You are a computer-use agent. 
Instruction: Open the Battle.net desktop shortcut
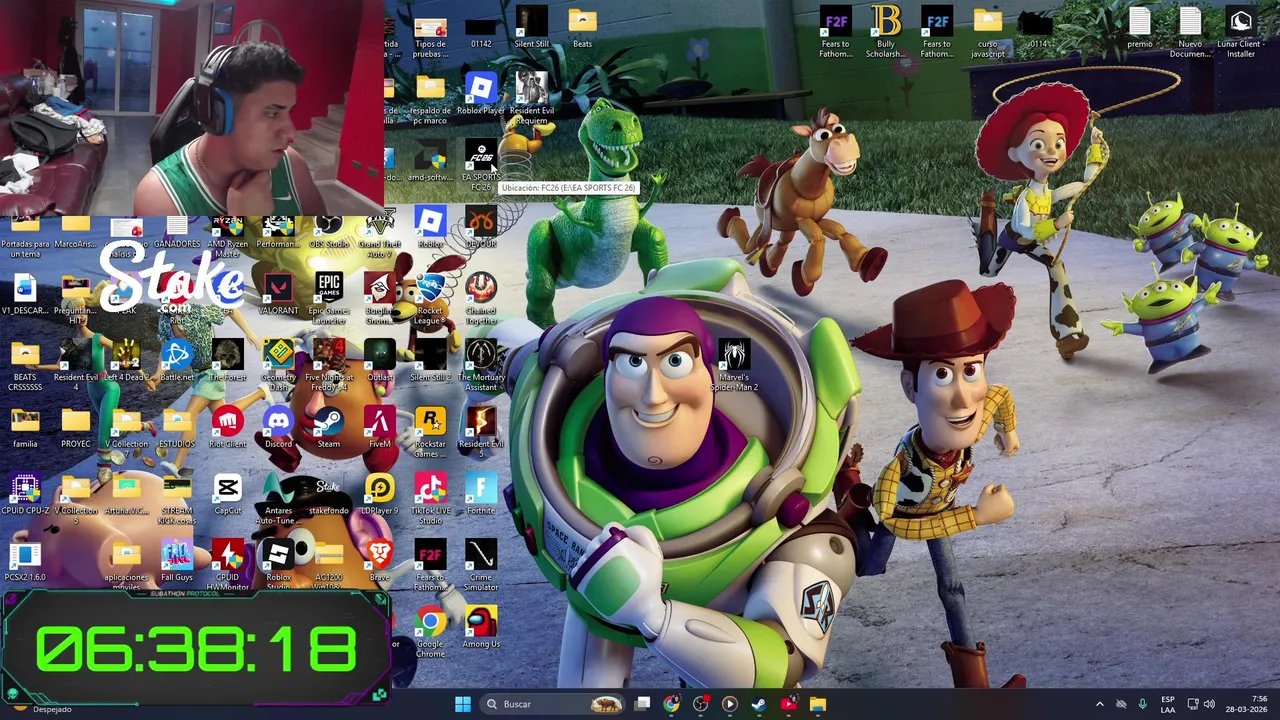point(177,362)
